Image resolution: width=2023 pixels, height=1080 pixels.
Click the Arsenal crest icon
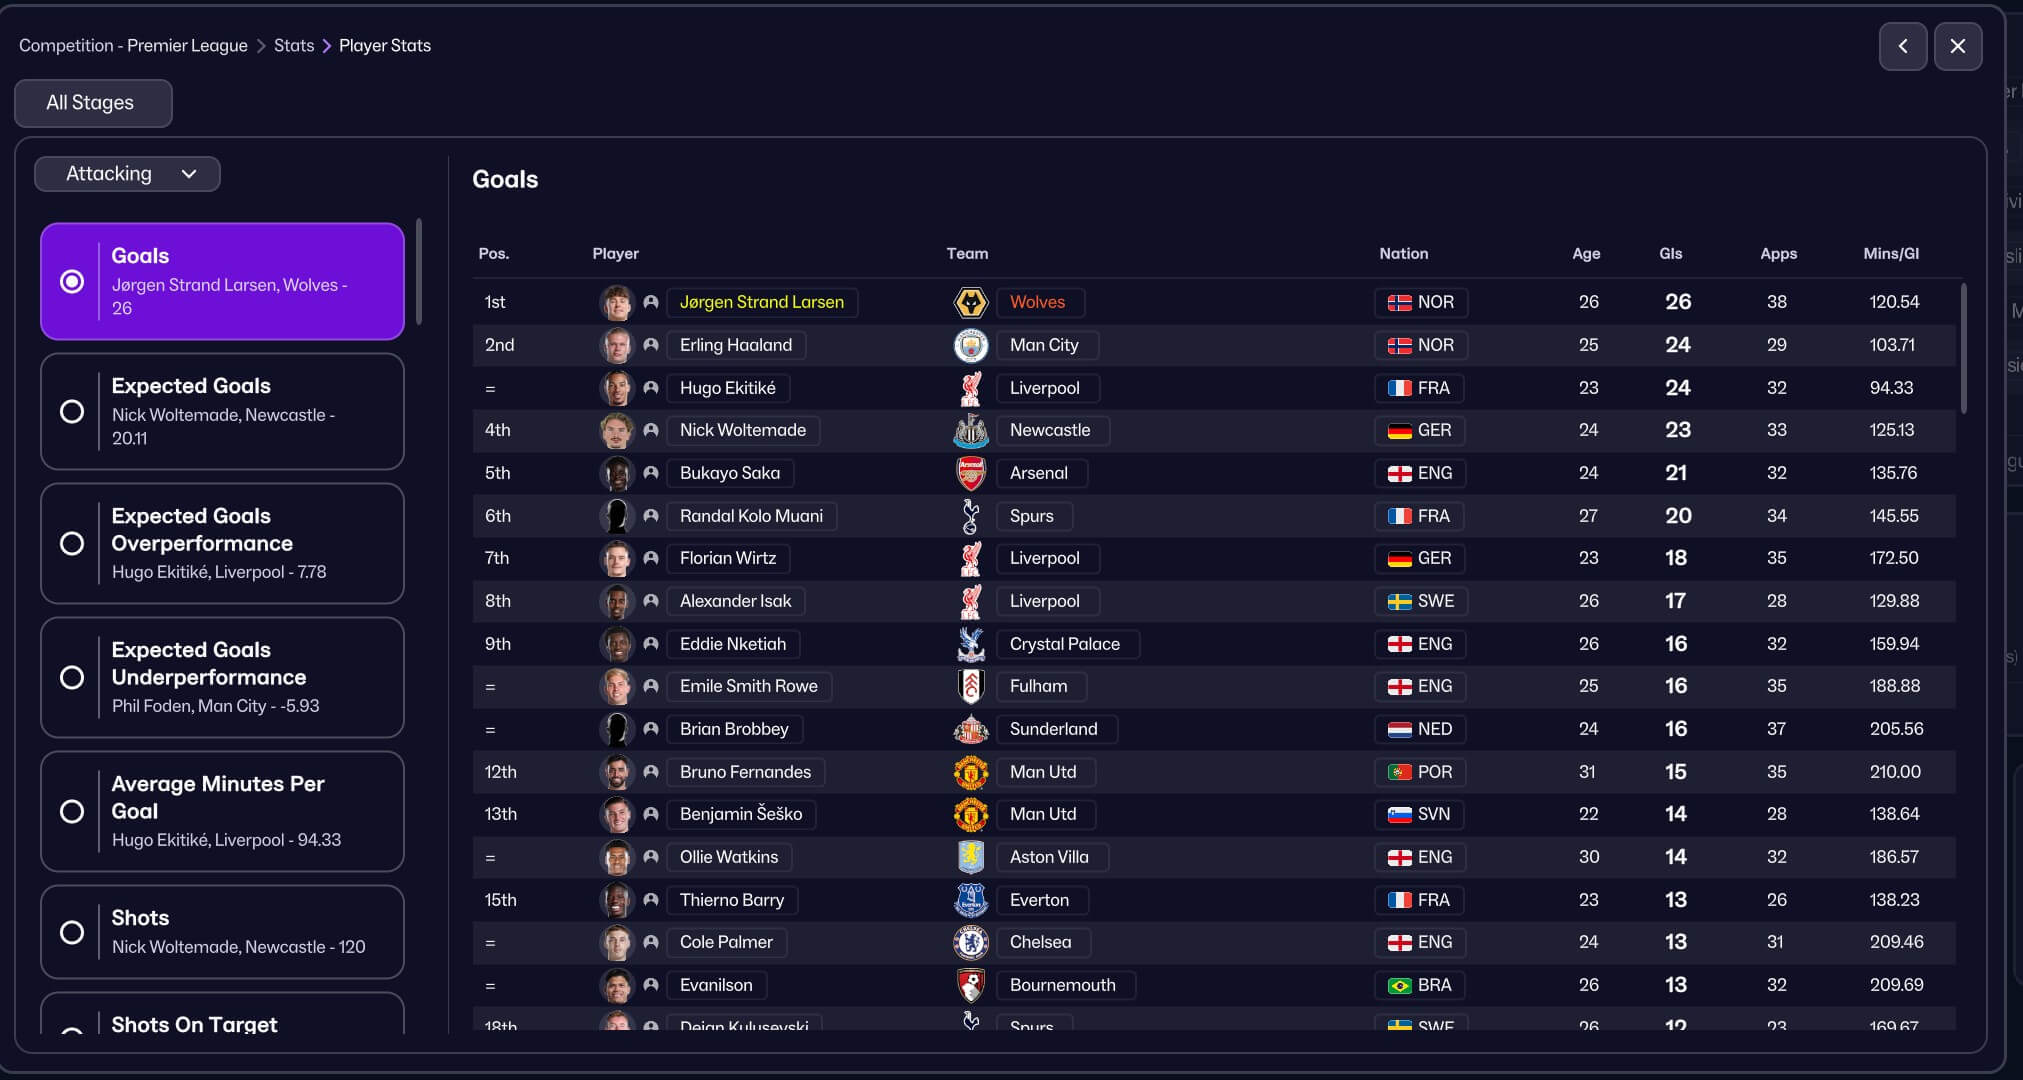coord(970,473)
